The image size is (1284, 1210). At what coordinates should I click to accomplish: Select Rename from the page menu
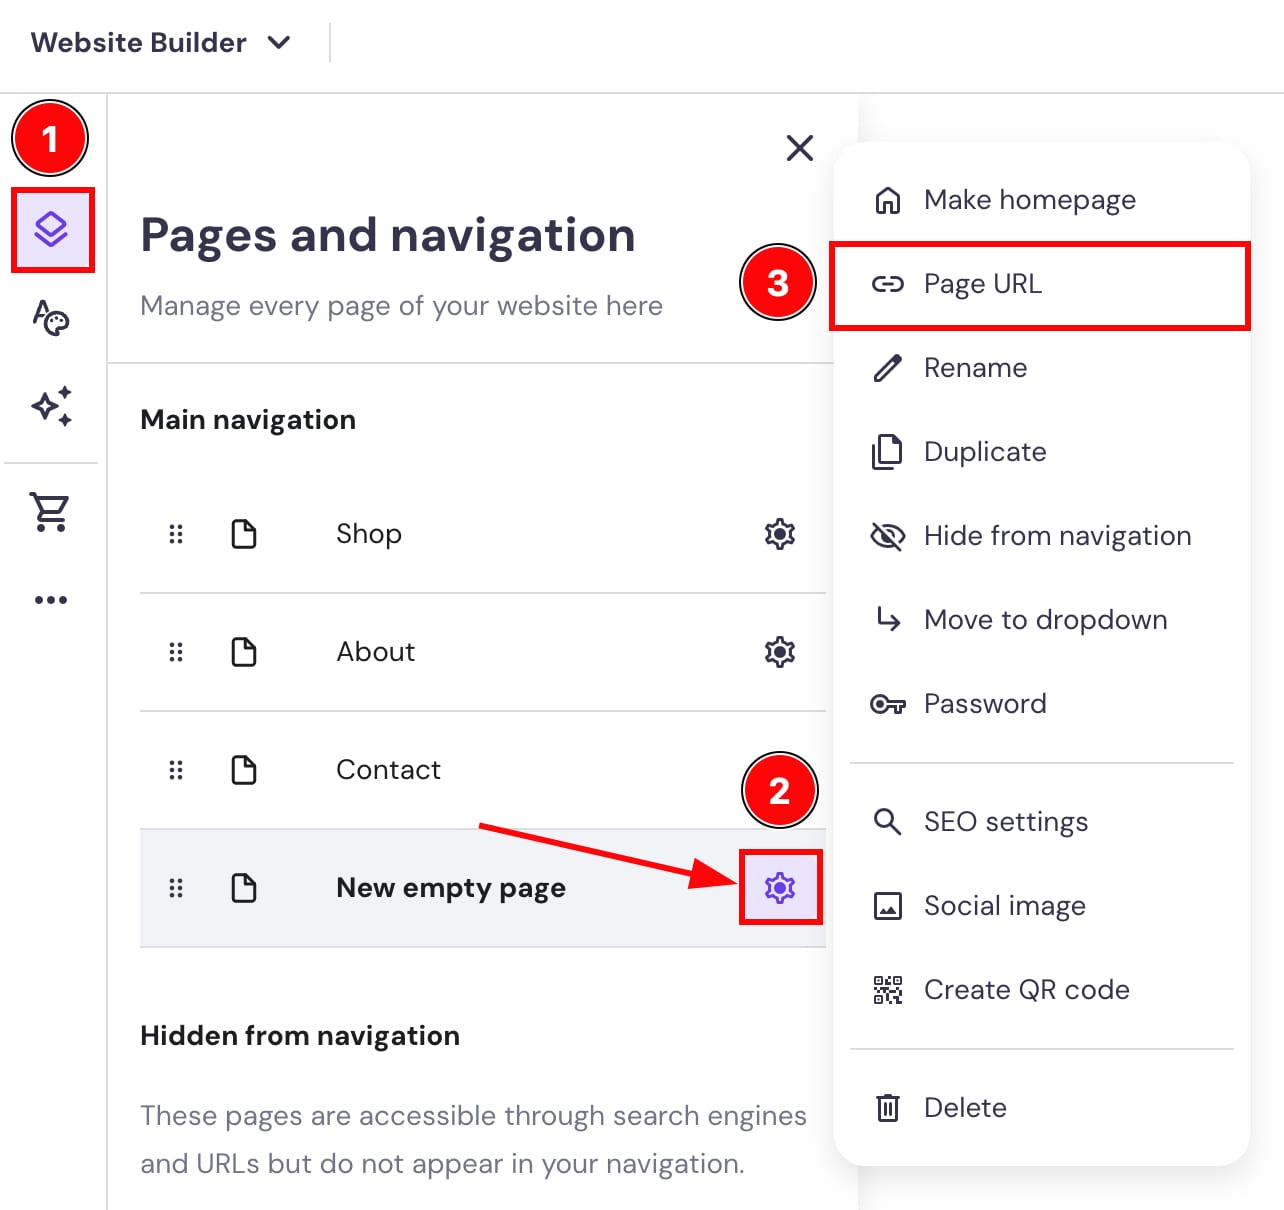(974, 368)
